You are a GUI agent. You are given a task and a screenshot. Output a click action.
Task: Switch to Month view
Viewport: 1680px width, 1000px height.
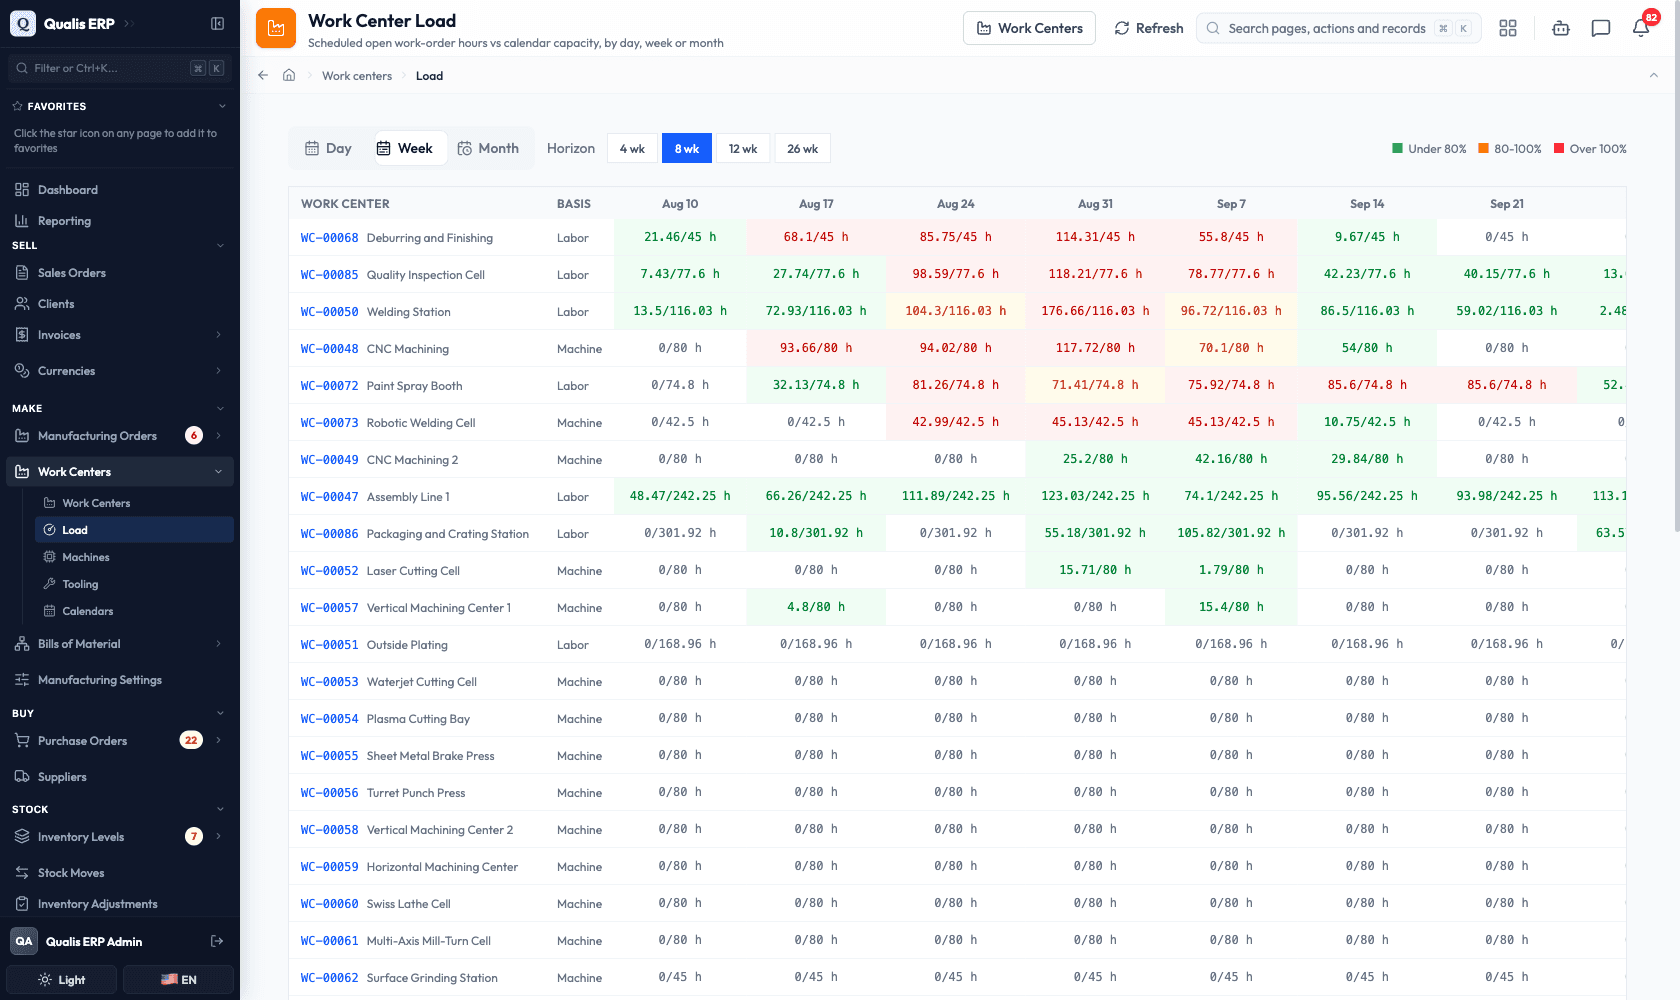488,148
